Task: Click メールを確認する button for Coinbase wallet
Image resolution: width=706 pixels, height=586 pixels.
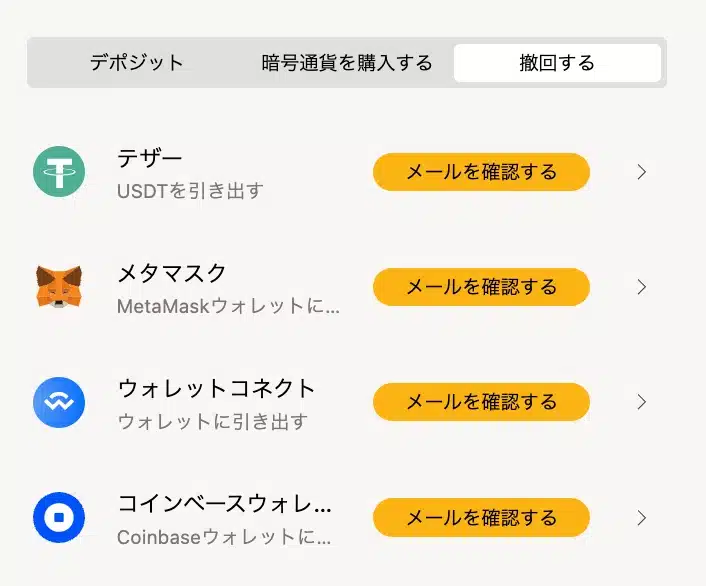Action: click(x=481, y=518)
